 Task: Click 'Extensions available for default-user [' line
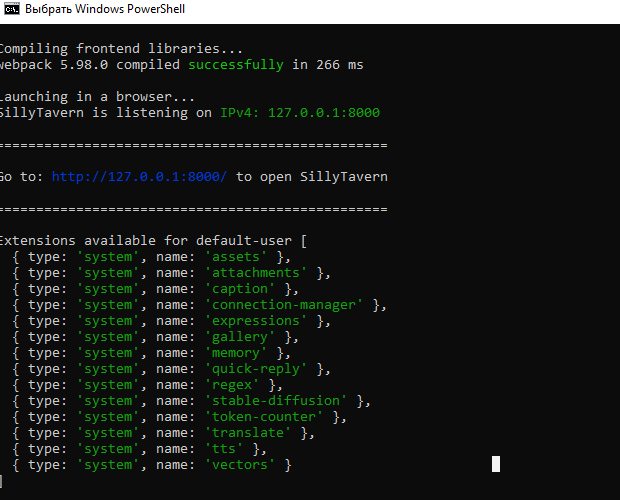(x=153, y=241)
